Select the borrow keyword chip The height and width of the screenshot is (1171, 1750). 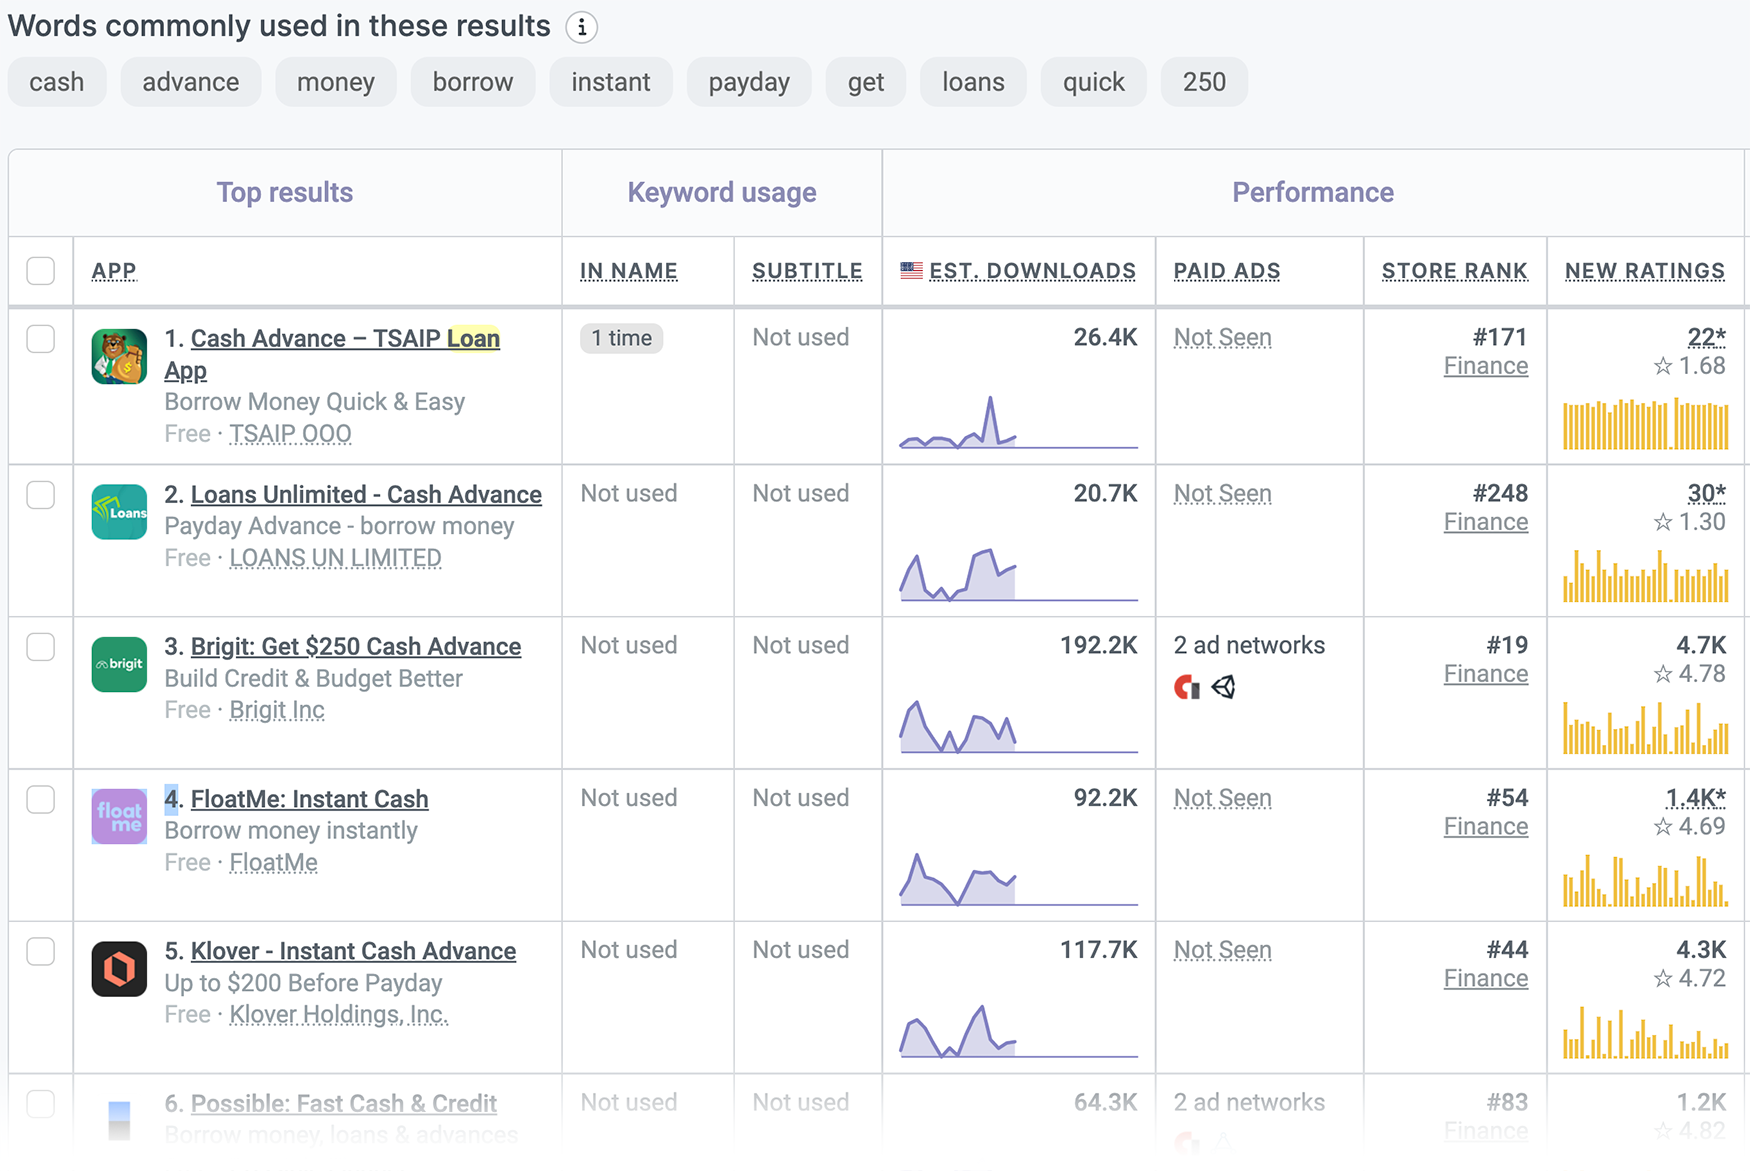tap(472, 82)
